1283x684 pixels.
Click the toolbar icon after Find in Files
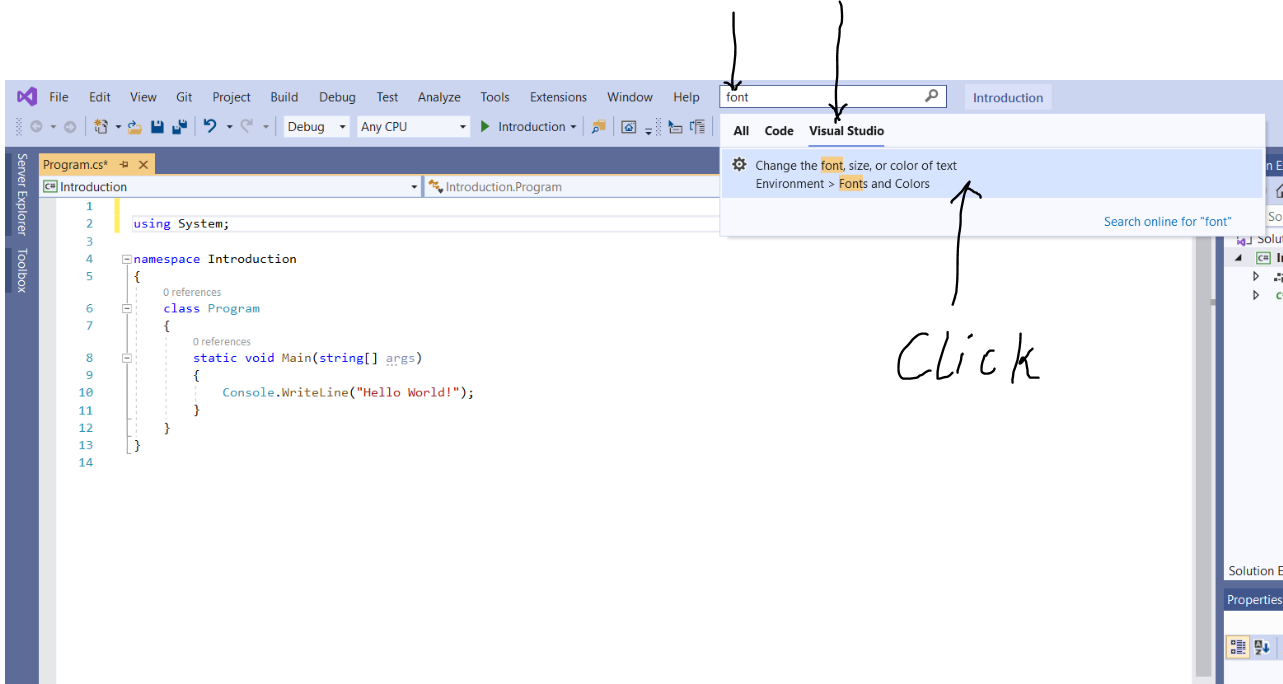click(x=629, y=127)
